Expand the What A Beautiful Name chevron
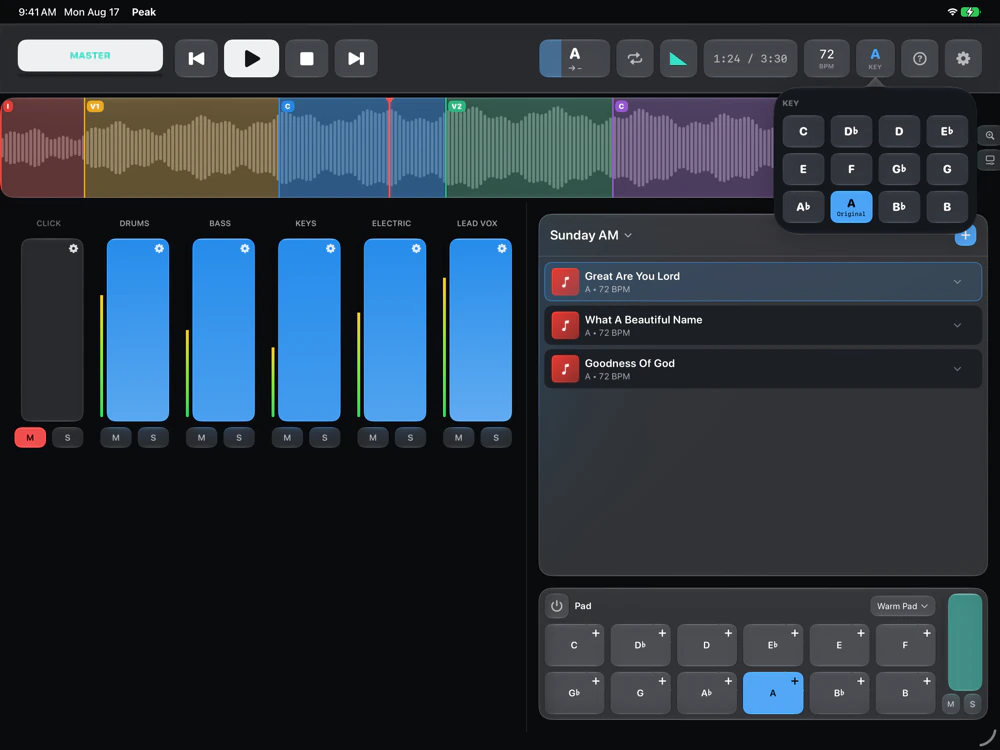 tap(957, 325)
